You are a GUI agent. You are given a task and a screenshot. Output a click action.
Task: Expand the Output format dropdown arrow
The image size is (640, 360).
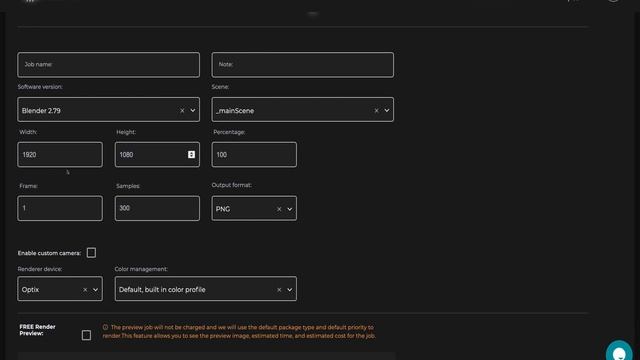pyautogui.click(x=289, y=209)
